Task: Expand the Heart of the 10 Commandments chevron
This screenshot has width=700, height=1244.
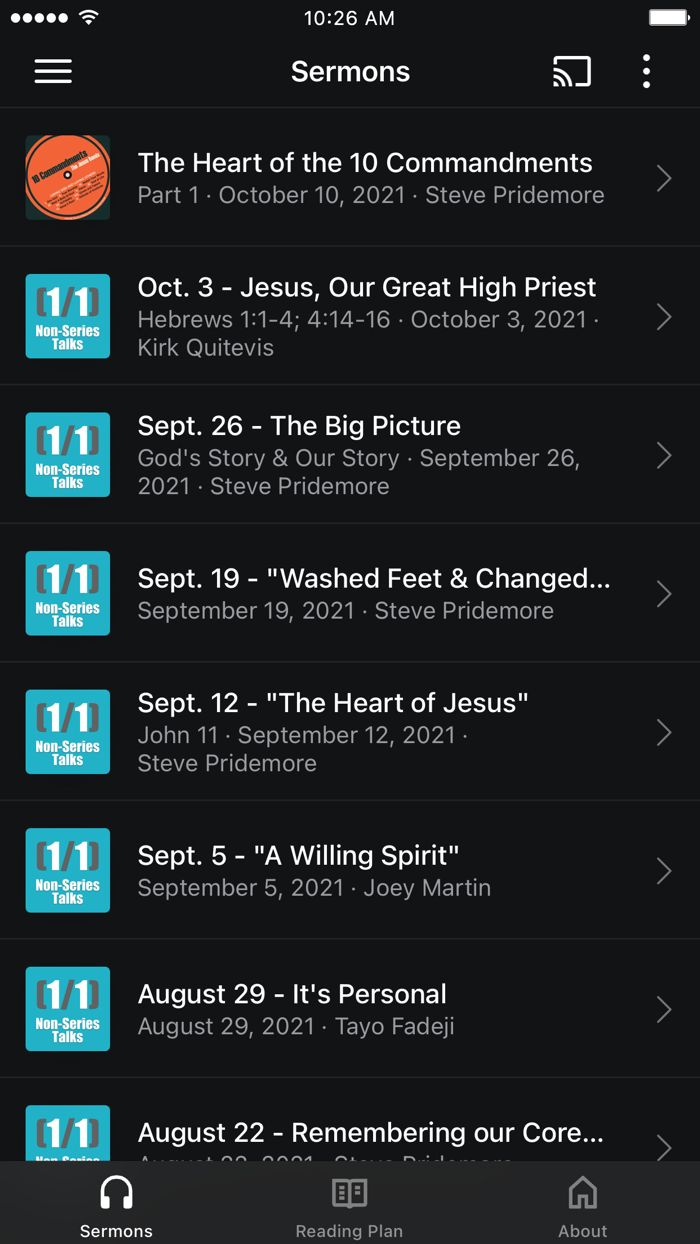Action: pos(664,178)
